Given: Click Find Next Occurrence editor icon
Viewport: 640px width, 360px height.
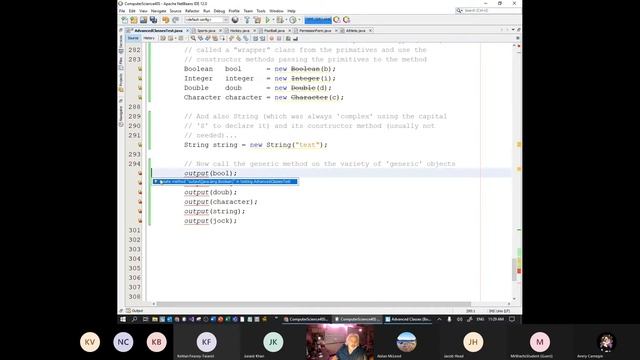Looking at the screenshot, I should (x=208, y=38).
